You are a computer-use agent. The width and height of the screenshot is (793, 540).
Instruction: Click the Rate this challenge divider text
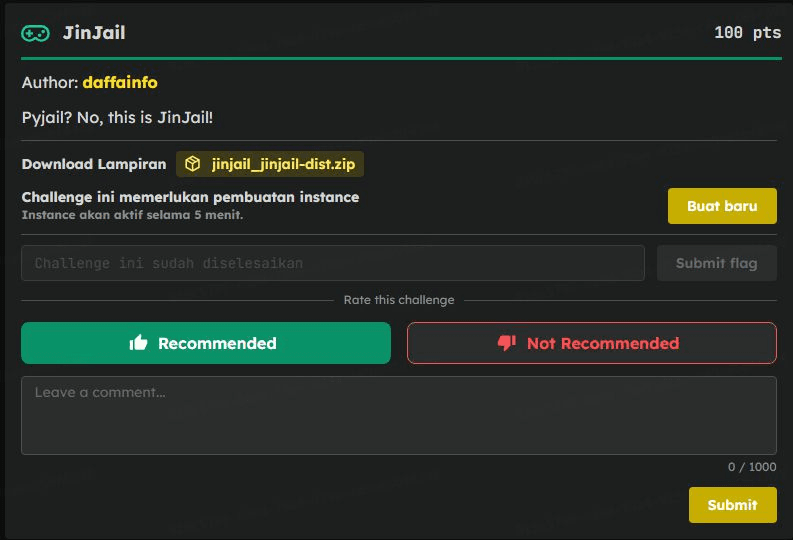tap(398, 300)
